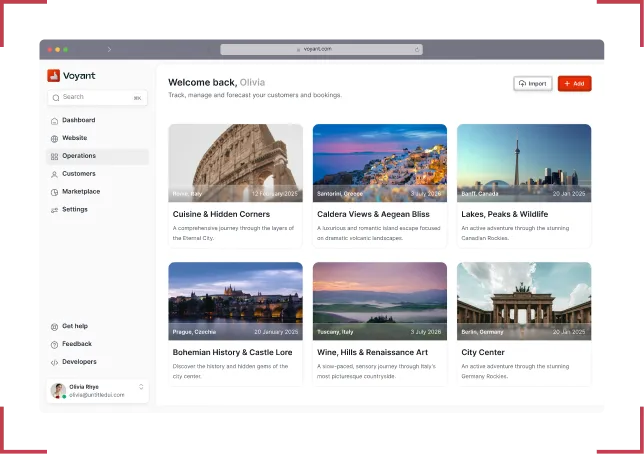Click the Bohemian History & Castle Lore title

click(x=232, y=352)
